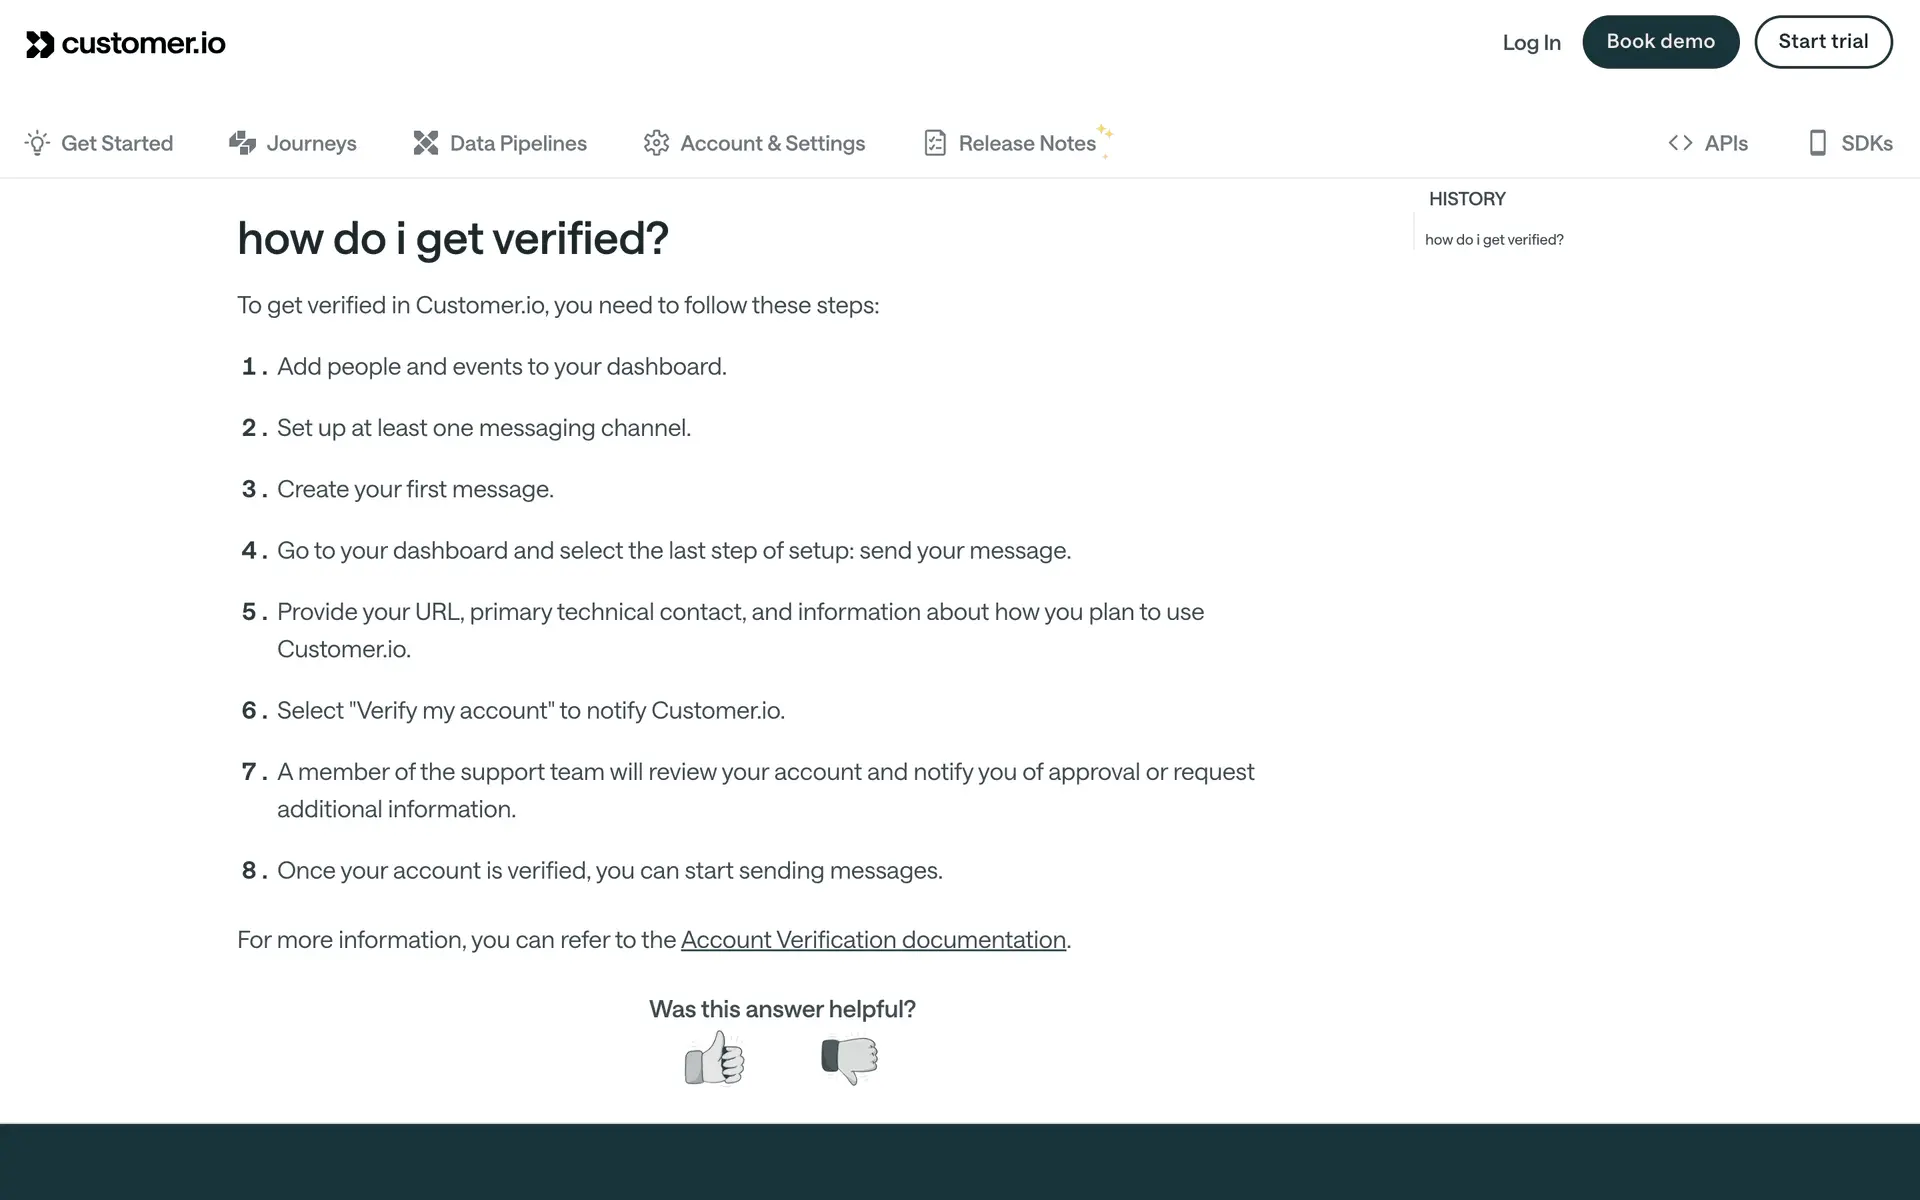Image resolution: width=1920 pixels, height=1200 pixels.
Task: Click the APIs code brackets icon
Action: pyautogui.click(x=1680, y=143)
